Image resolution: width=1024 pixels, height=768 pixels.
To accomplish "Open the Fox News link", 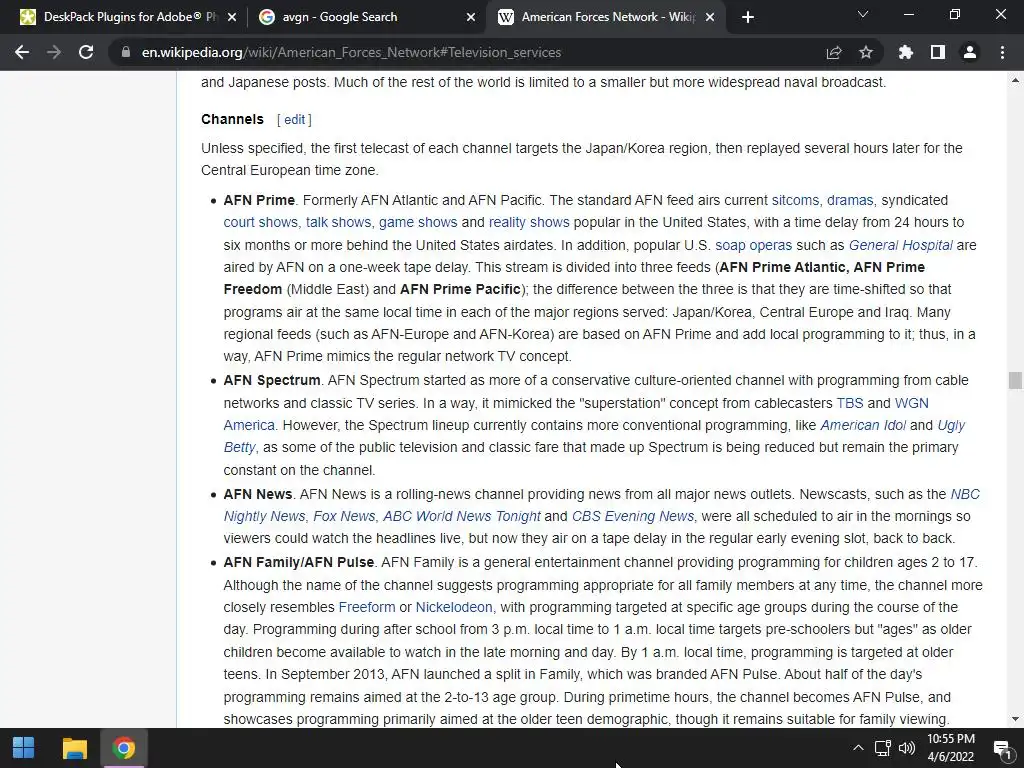I will pos(345,517).
